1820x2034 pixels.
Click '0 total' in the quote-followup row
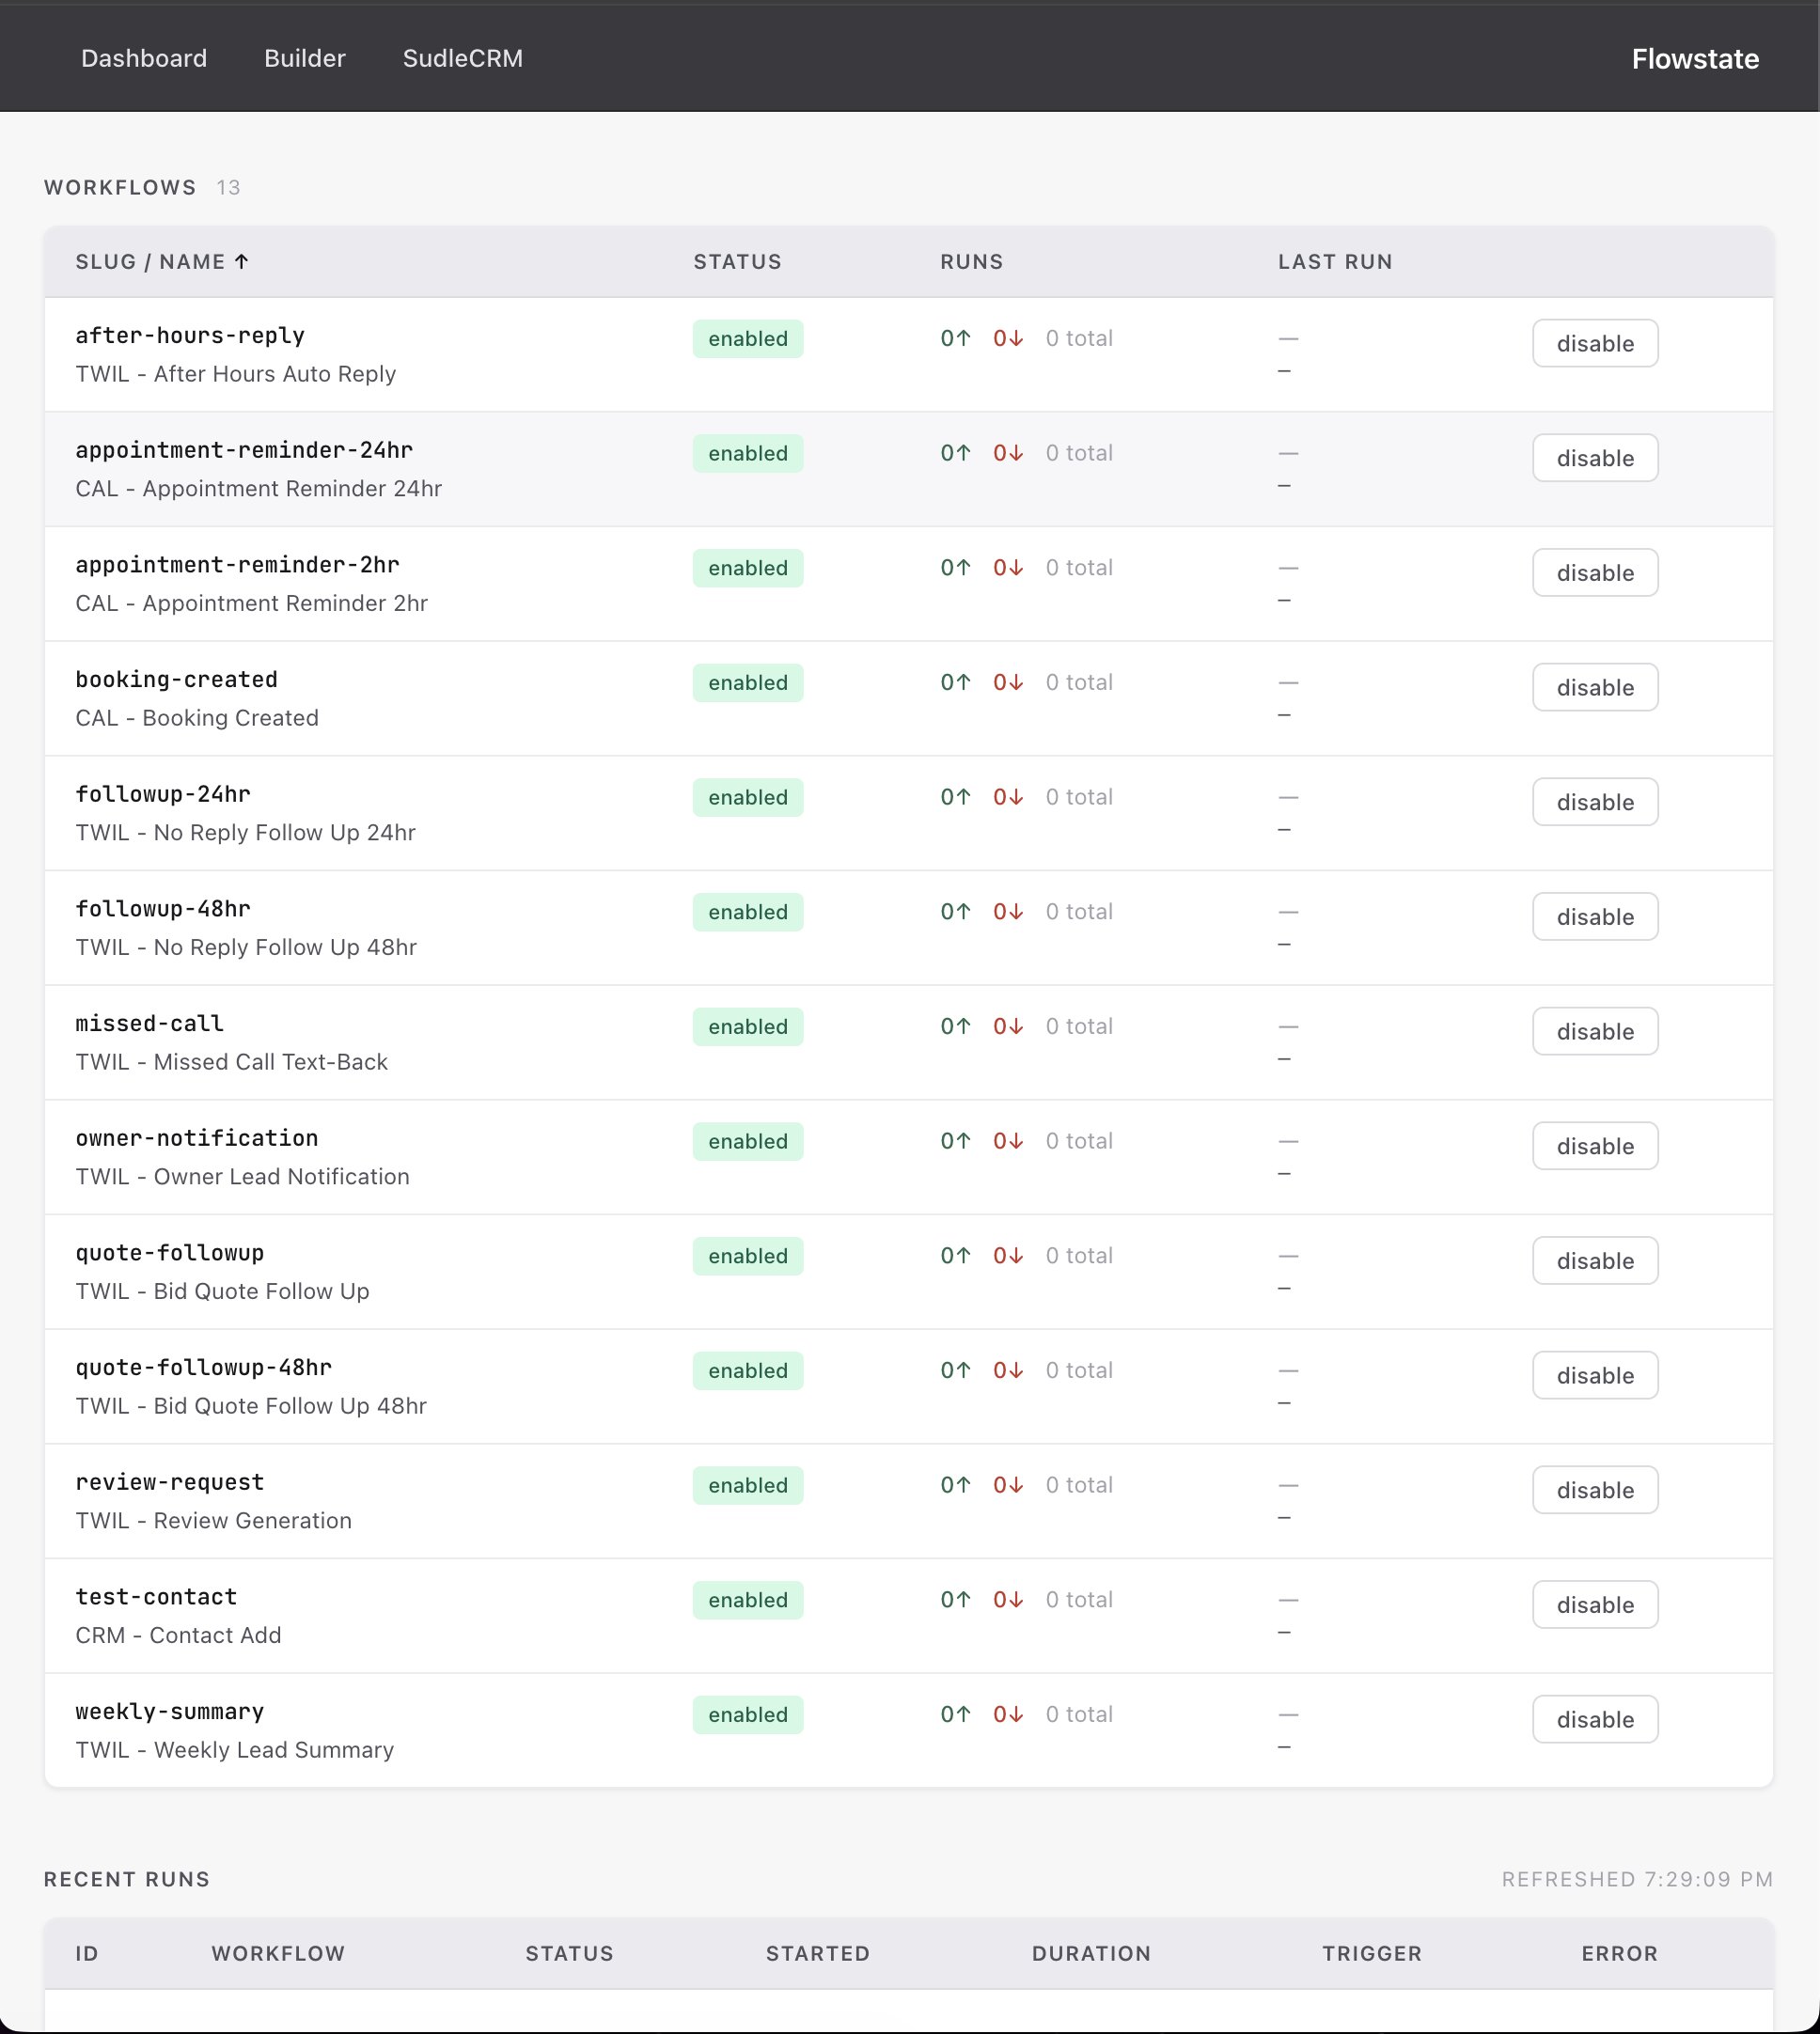[x=1079, y=1256]
